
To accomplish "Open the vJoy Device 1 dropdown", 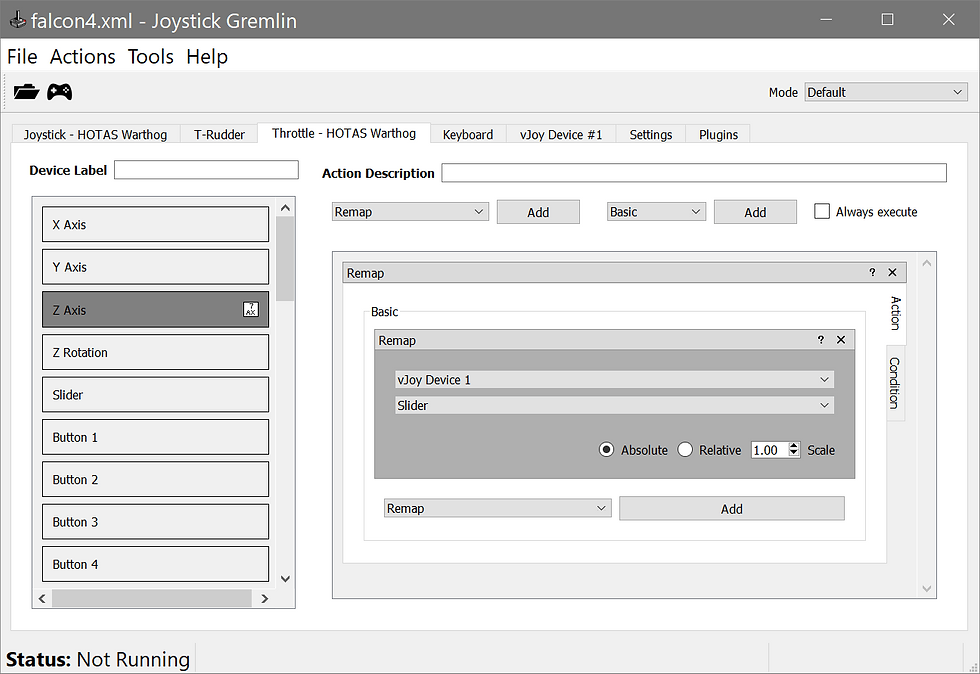I will pyautogui.click(x=614, y=380).
